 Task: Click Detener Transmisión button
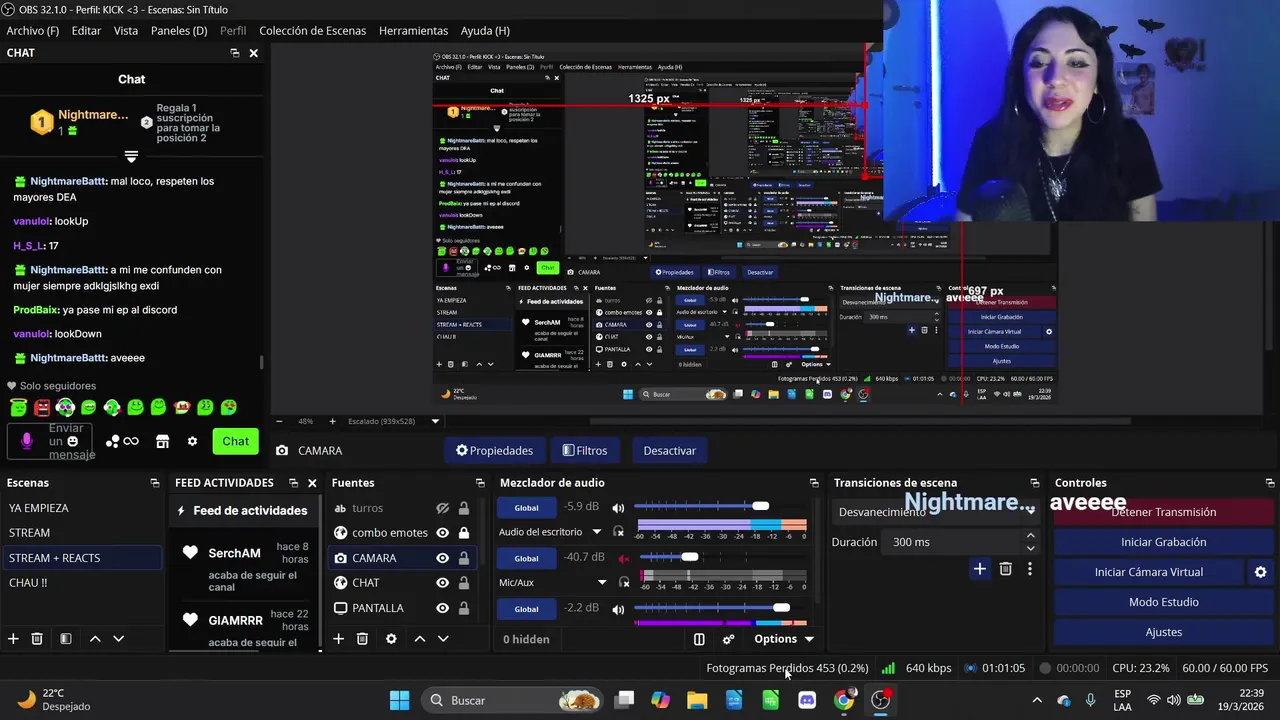tap(1163, 512)
